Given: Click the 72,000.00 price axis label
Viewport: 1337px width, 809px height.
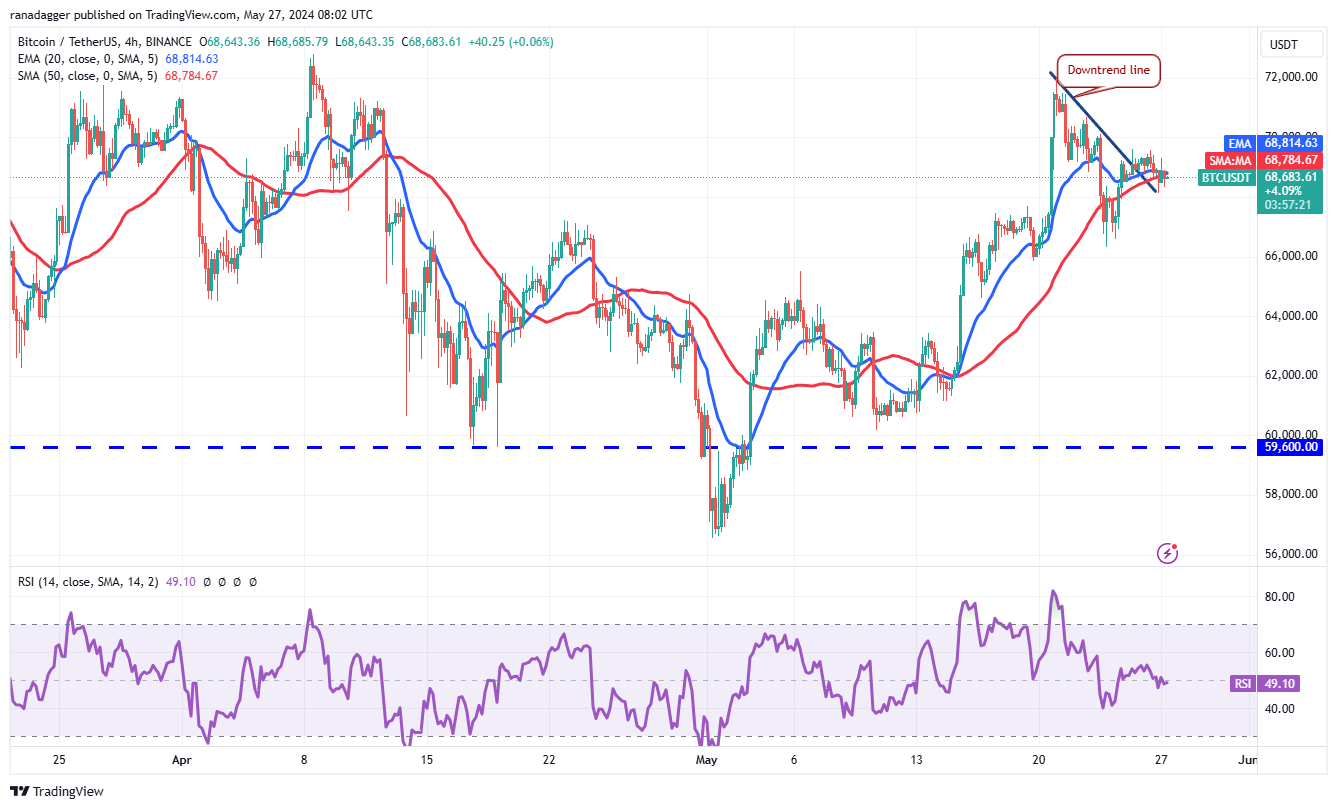Looking at the screenshot, I should (x=1292, y=77).
